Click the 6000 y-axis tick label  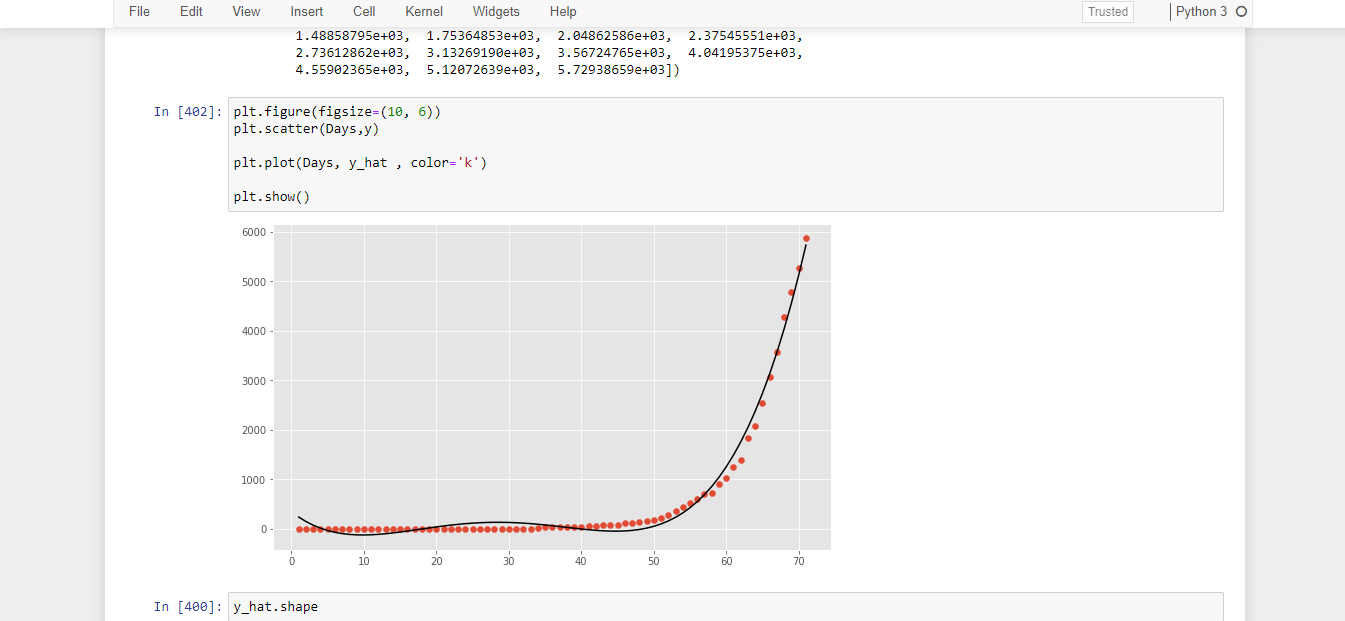click(254, 232)
